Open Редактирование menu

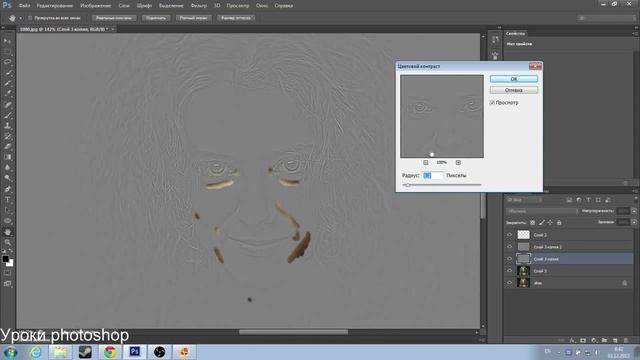(55, 6)
